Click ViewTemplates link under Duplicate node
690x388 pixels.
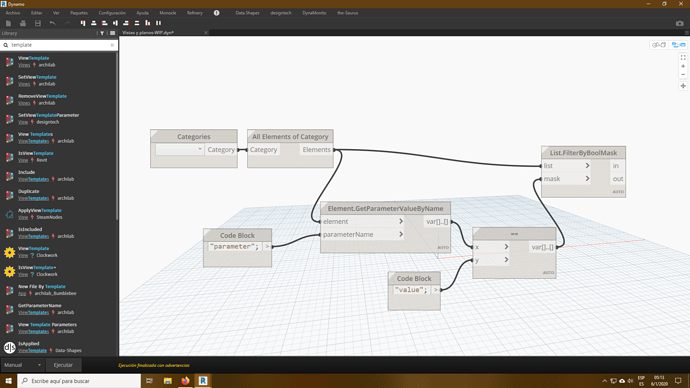(33, 198)
